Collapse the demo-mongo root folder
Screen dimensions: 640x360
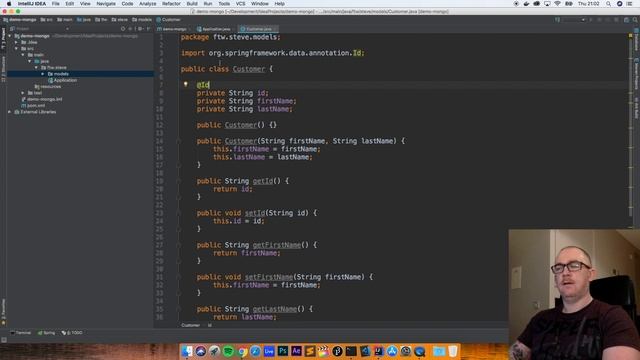click(10, 36)
